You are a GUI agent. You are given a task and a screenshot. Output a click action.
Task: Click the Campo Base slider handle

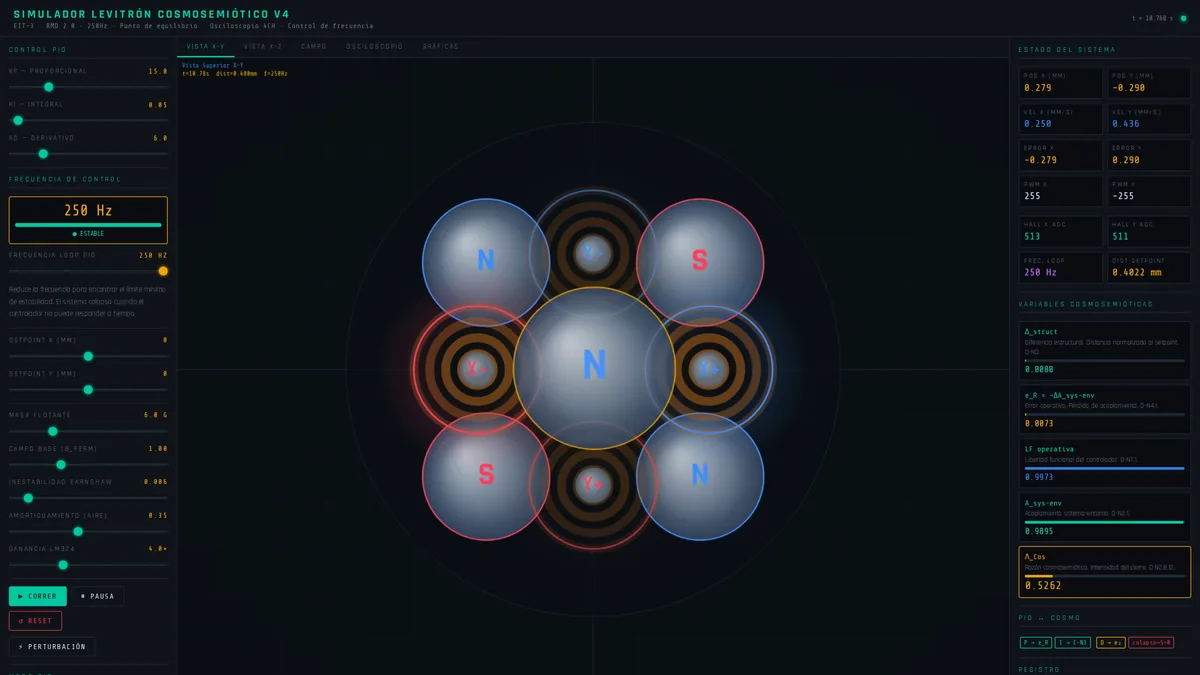click(x=61, y=464)
